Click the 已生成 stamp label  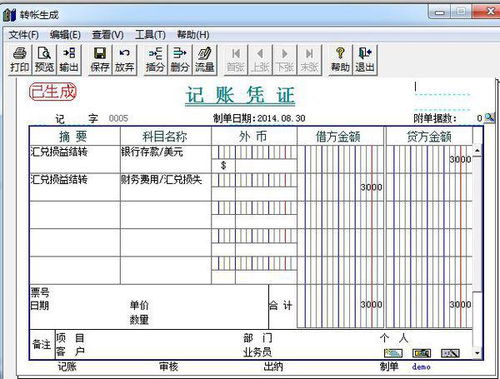click(53, 92)
